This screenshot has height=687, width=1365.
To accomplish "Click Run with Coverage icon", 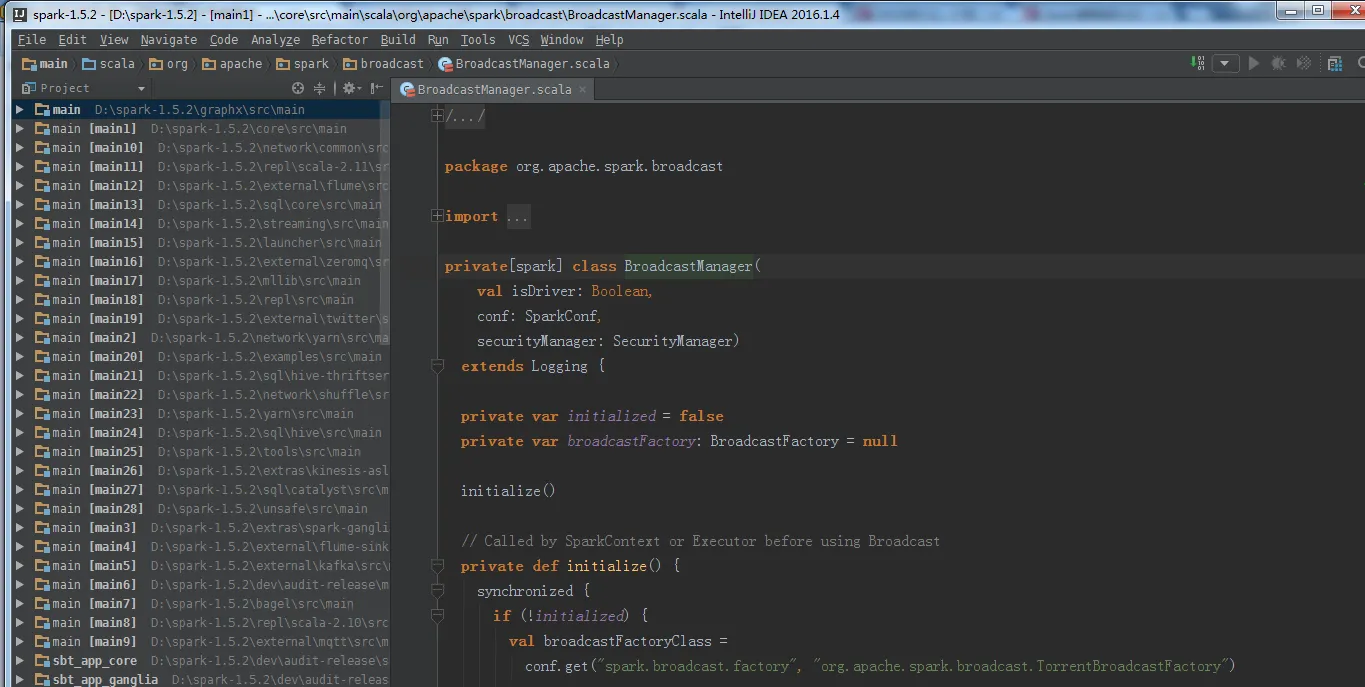I will (x=1303, y=63).
